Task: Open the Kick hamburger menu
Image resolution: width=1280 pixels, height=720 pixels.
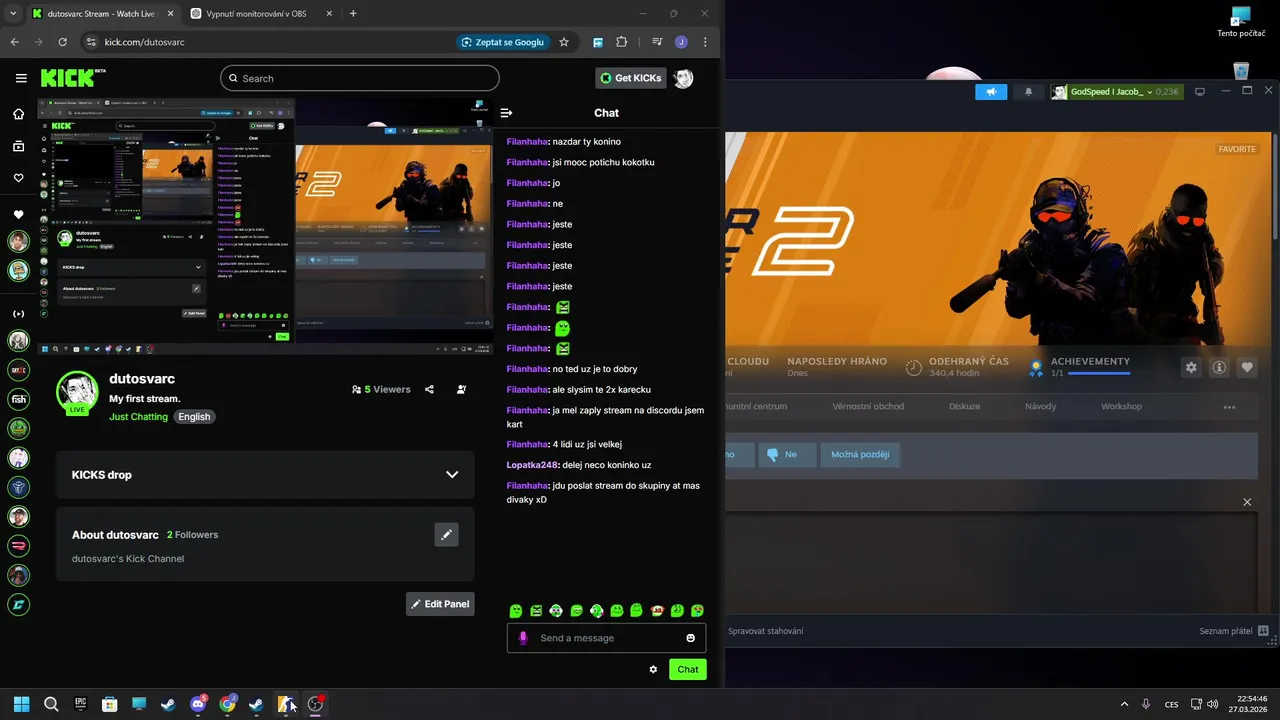Action: click(21, 78)
